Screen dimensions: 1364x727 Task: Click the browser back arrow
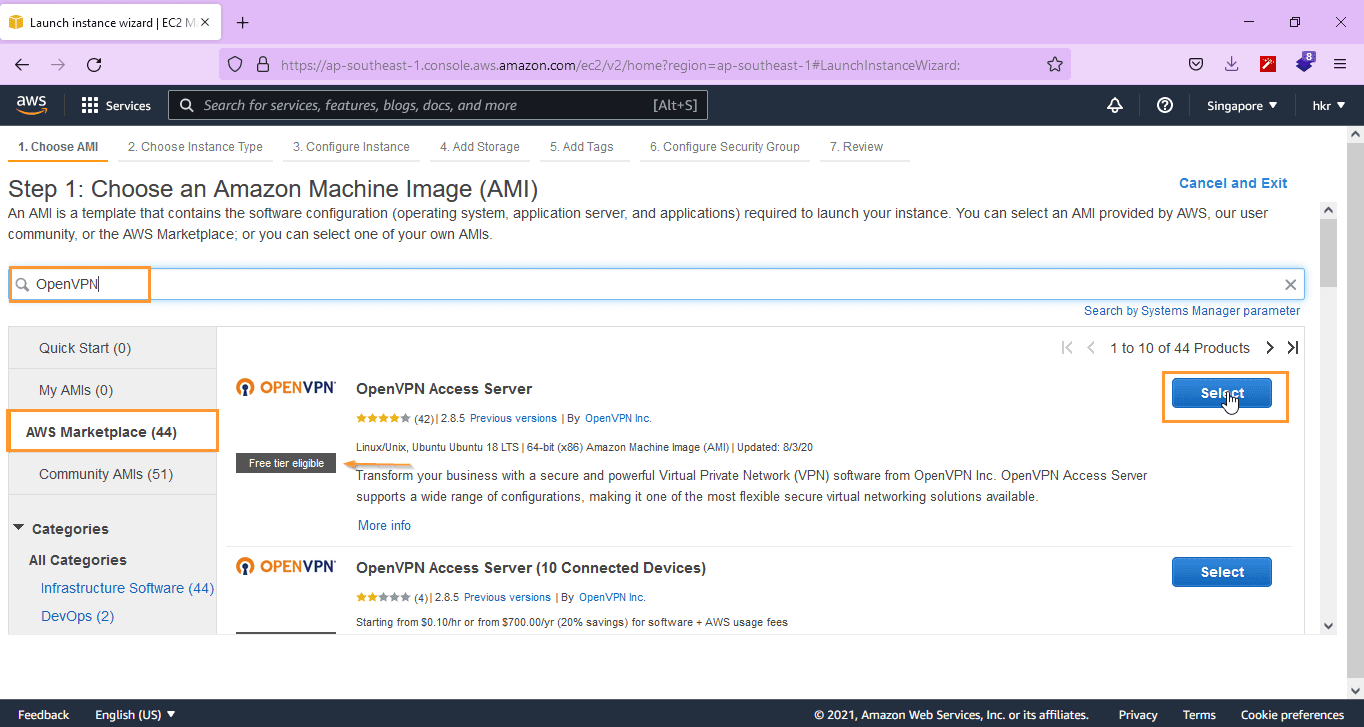click(x=22, y=64)
